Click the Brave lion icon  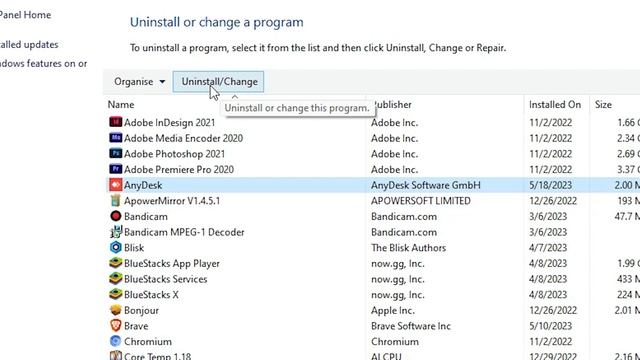(116, 325)
